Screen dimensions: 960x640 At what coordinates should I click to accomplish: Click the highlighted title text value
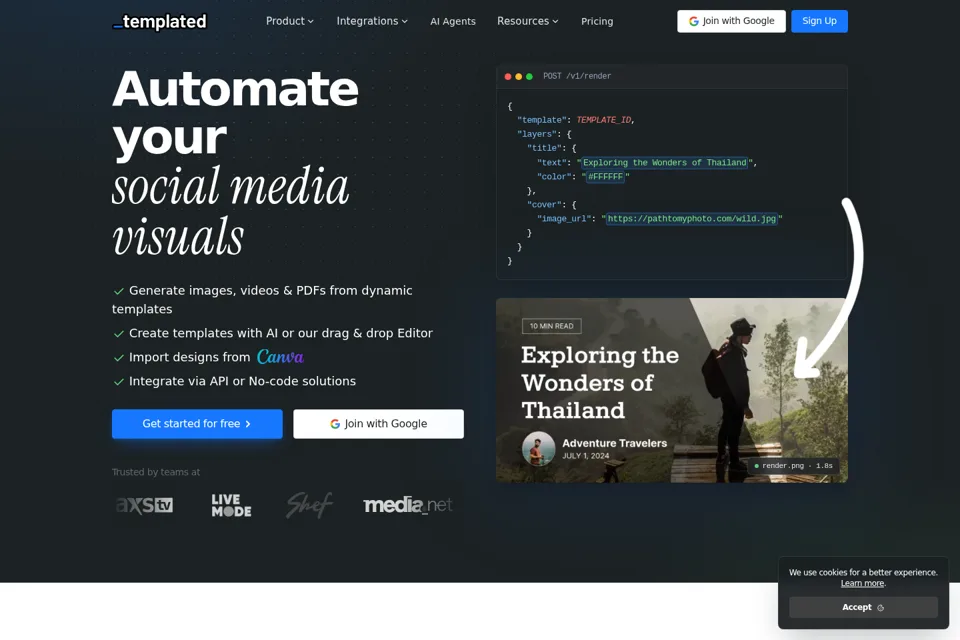[x=664, y=163]
